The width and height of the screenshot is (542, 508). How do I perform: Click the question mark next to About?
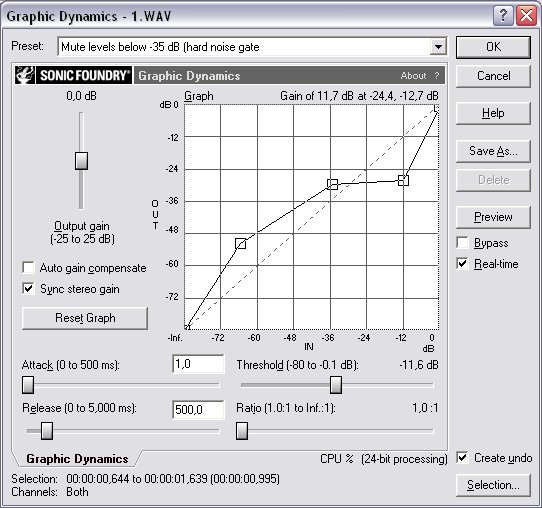pos(437,75)
